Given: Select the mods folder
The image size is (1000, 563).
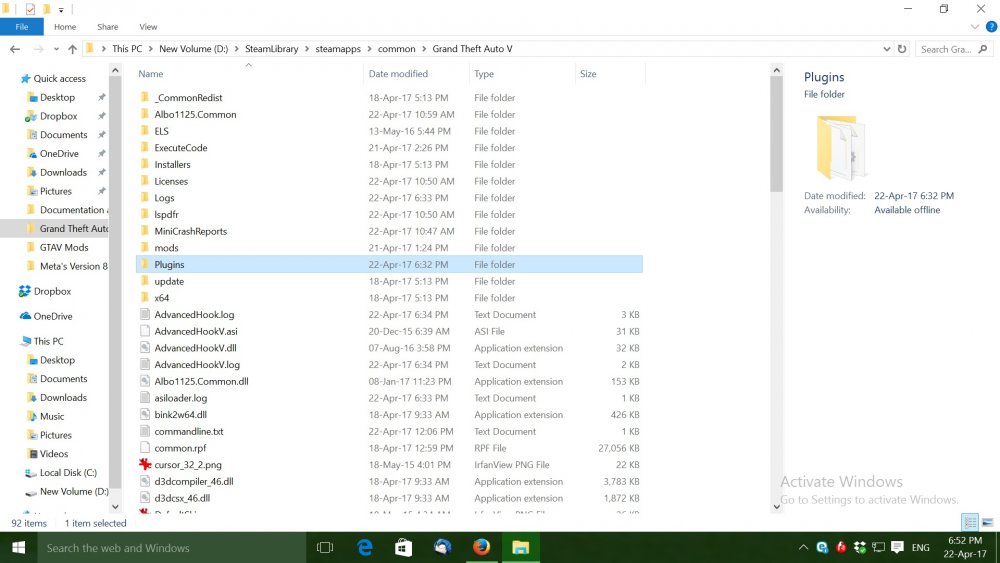Looking at the screenshot, I should pyautogui.click(x=166, y=248).
